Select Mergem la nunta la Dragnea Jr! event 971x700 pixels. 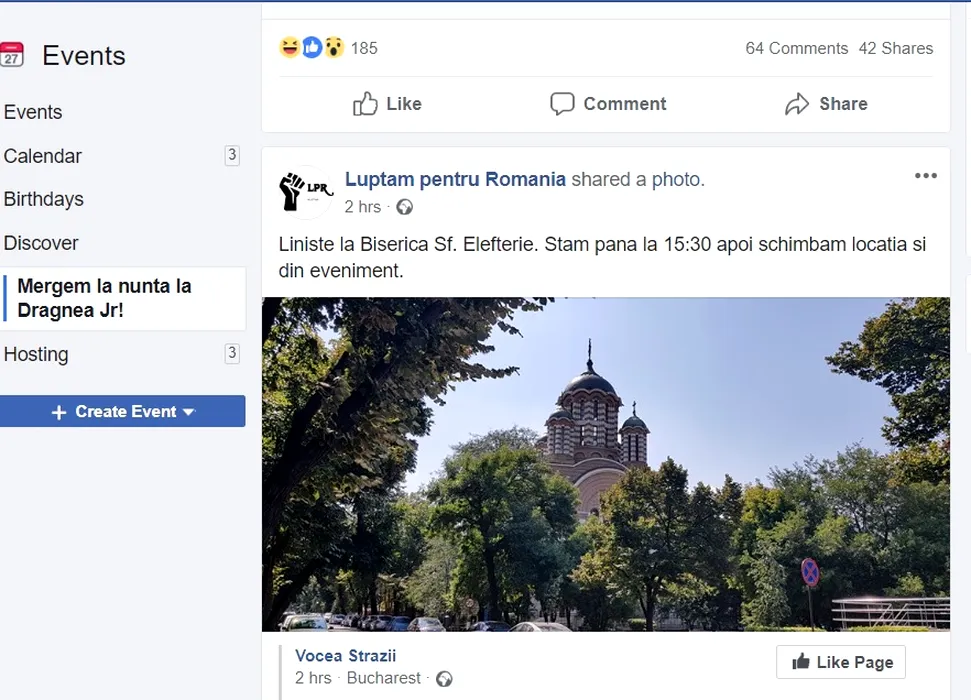(x=105, y=298)
